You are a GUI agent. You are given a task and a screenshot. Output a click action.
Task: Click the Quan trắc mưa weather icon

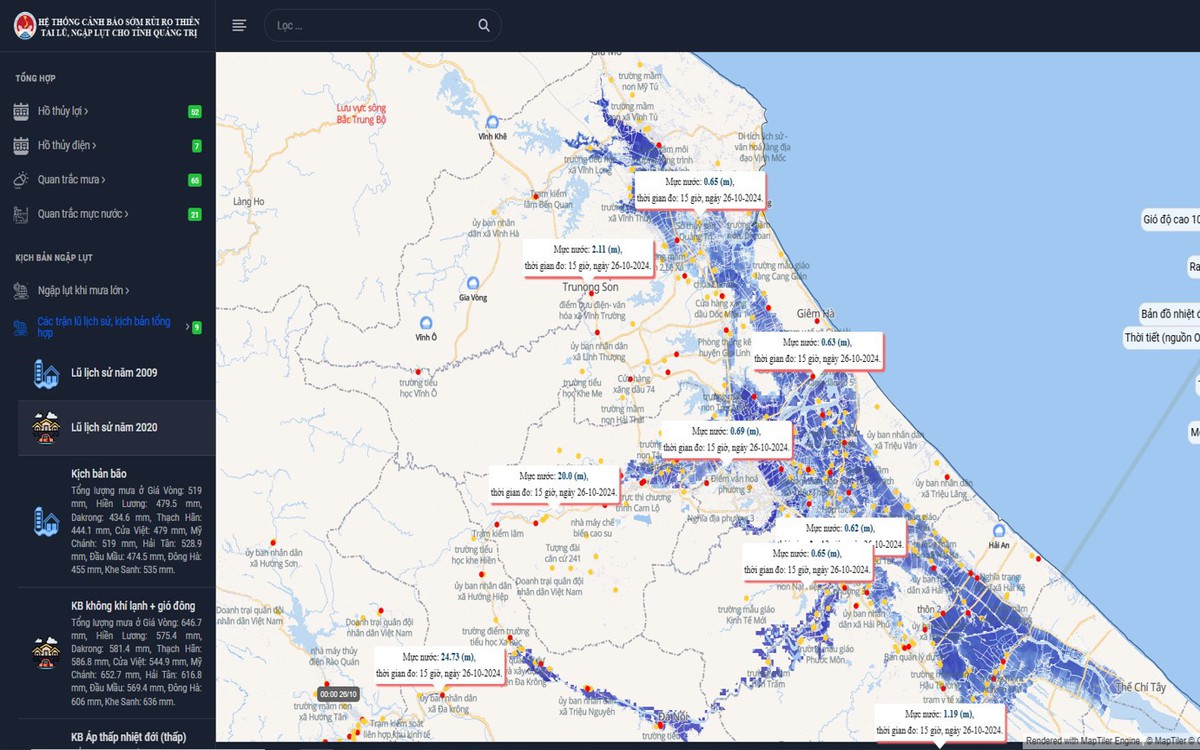[x=21, y=180]
